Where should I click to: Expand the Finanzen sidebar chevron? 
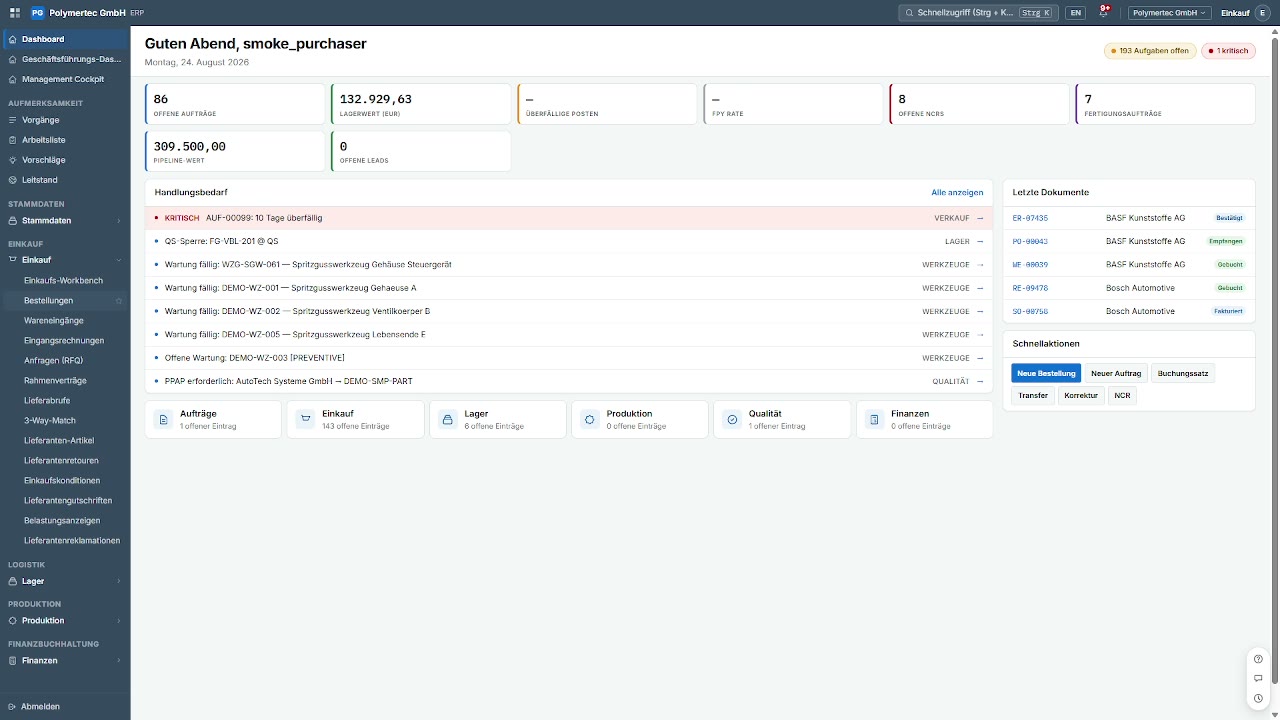[x=119, y=661]
